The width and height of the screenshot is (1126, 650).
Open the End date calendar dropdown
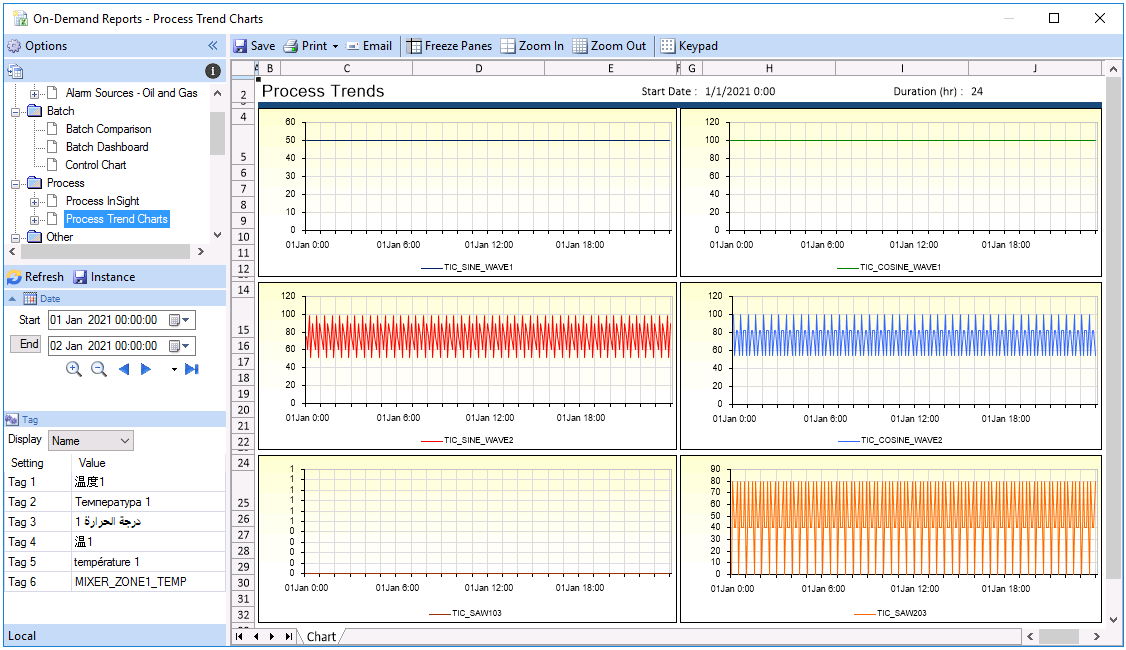coord(180,346)
